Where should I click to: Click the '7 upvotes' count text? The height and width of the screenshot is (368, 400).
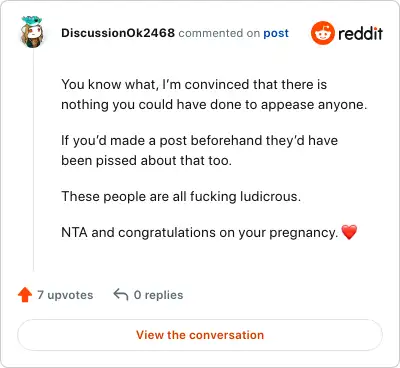tap(65, 295)
